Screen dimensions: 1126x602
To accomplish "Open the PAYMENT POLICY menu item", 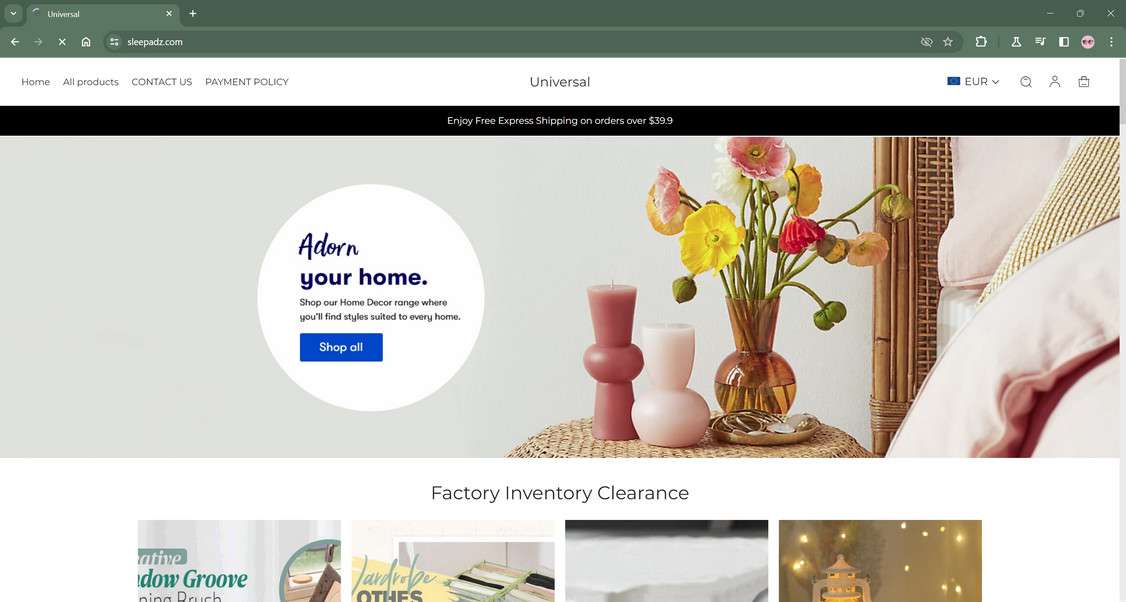I will 246,82.
